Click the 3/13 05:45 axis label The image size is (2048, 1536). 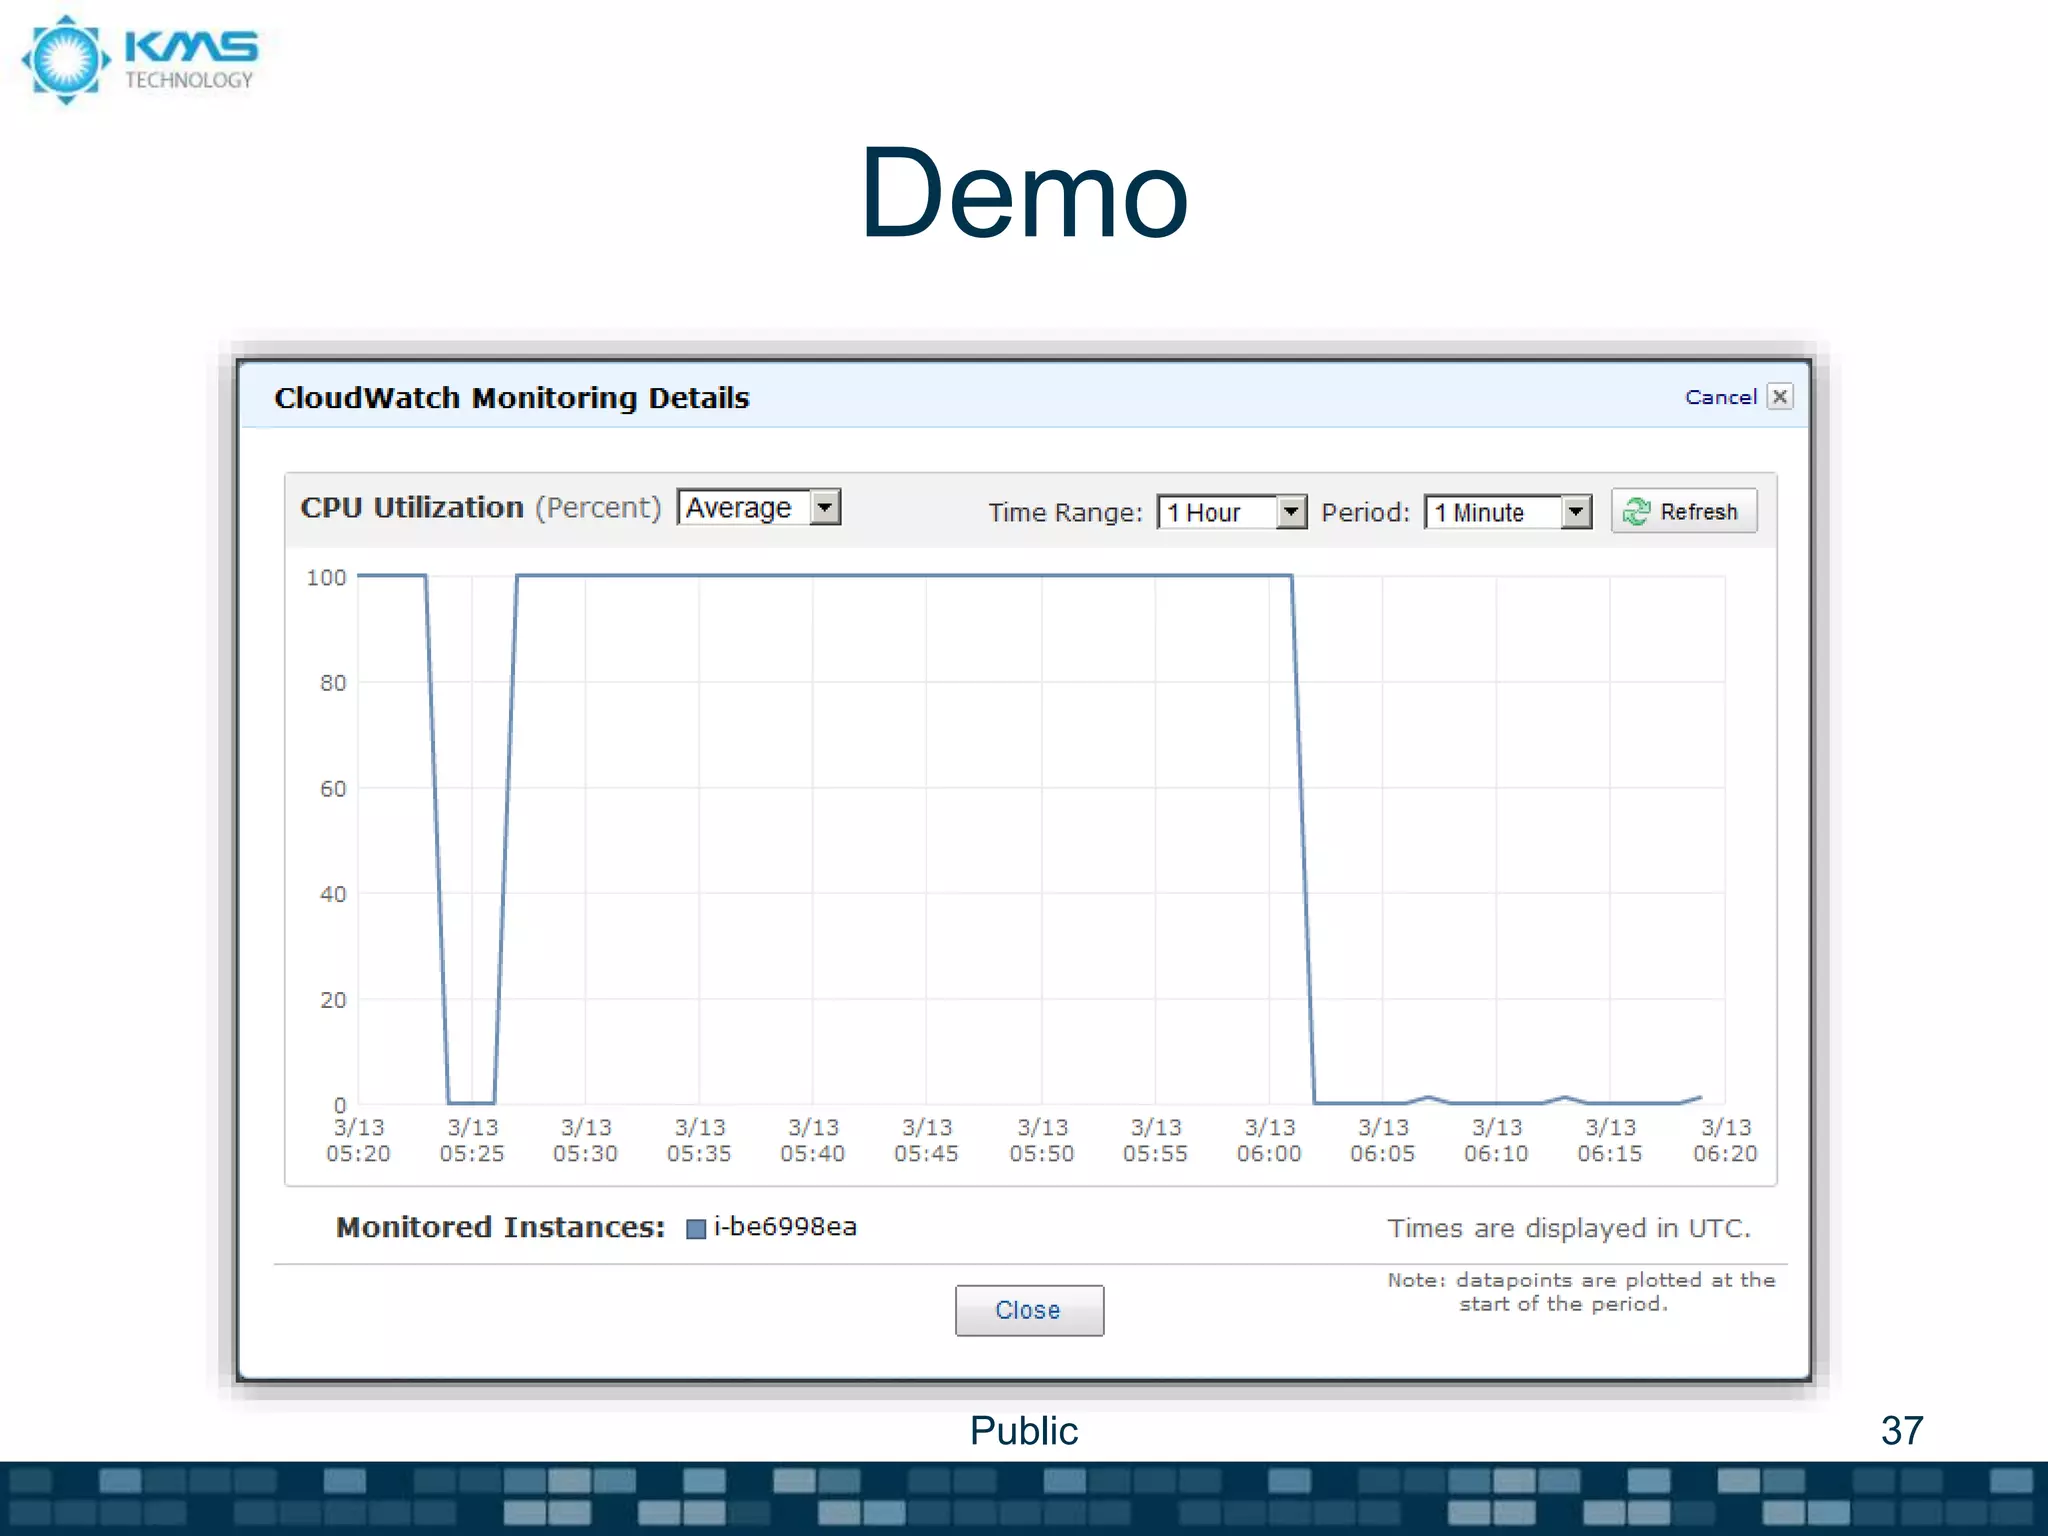tap(926, 1140)
